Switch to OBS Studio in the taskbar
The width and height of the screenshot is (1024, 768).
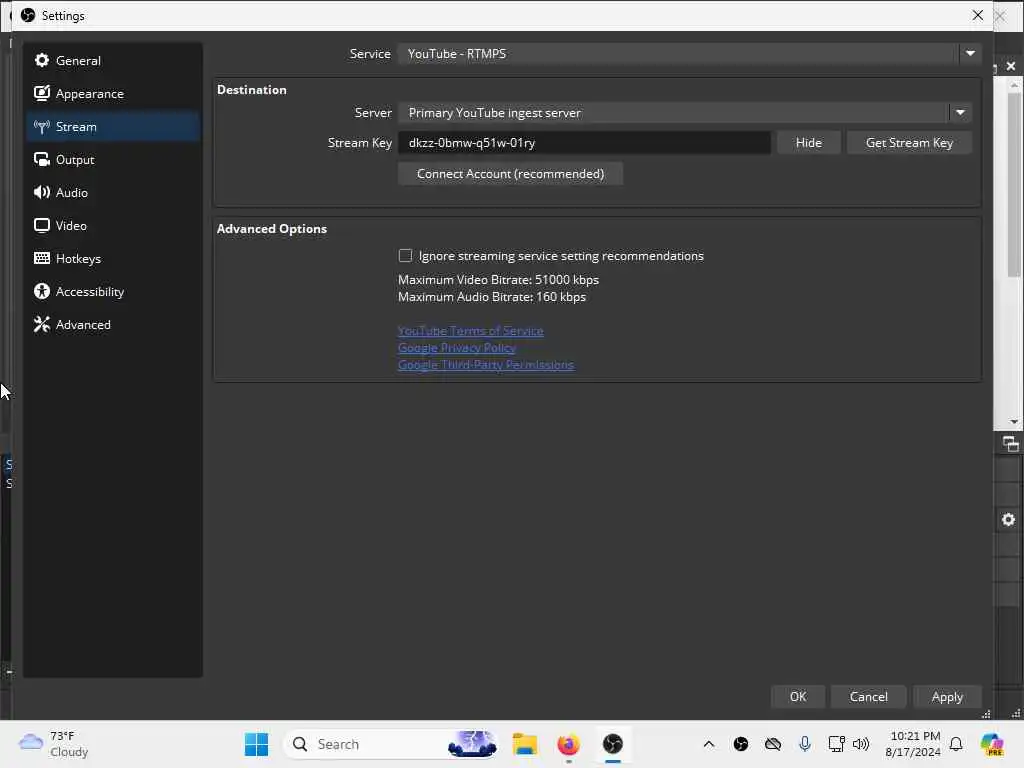point(613,744)
